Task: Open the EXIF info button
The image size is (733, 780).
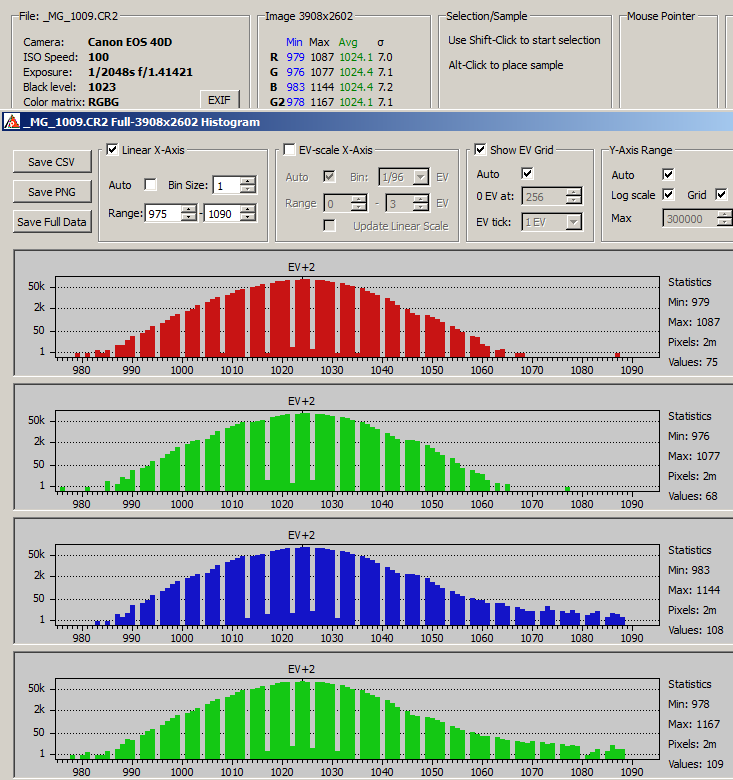Action: coord(220,99)
